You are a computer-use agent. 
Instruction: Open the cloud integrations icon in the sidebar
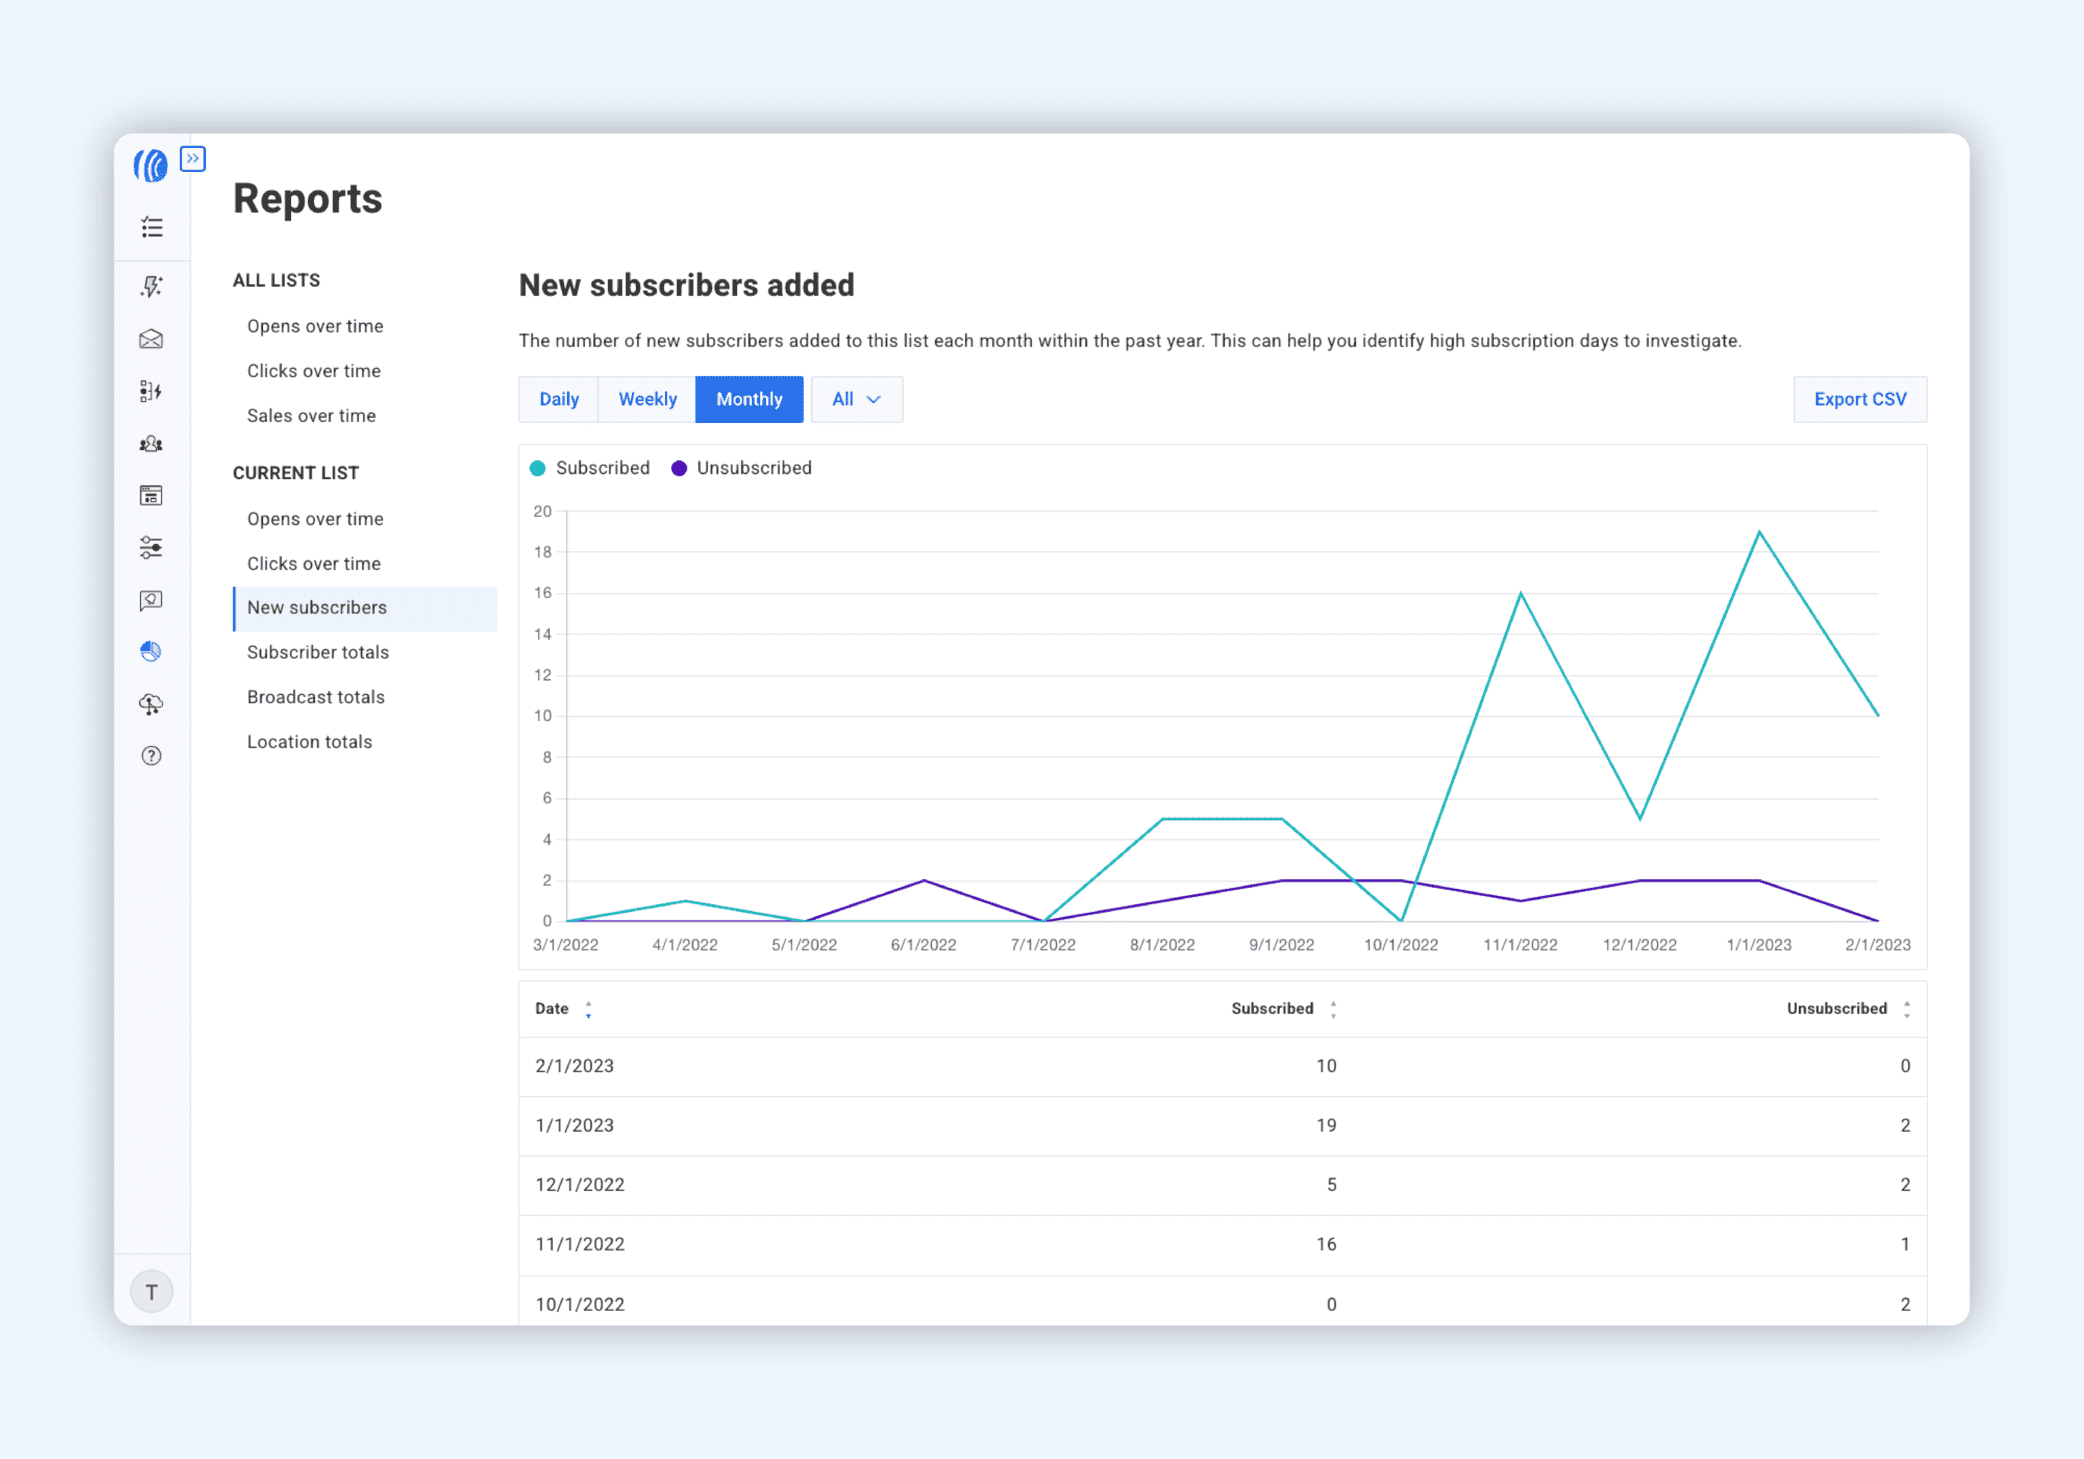[152, 704]
